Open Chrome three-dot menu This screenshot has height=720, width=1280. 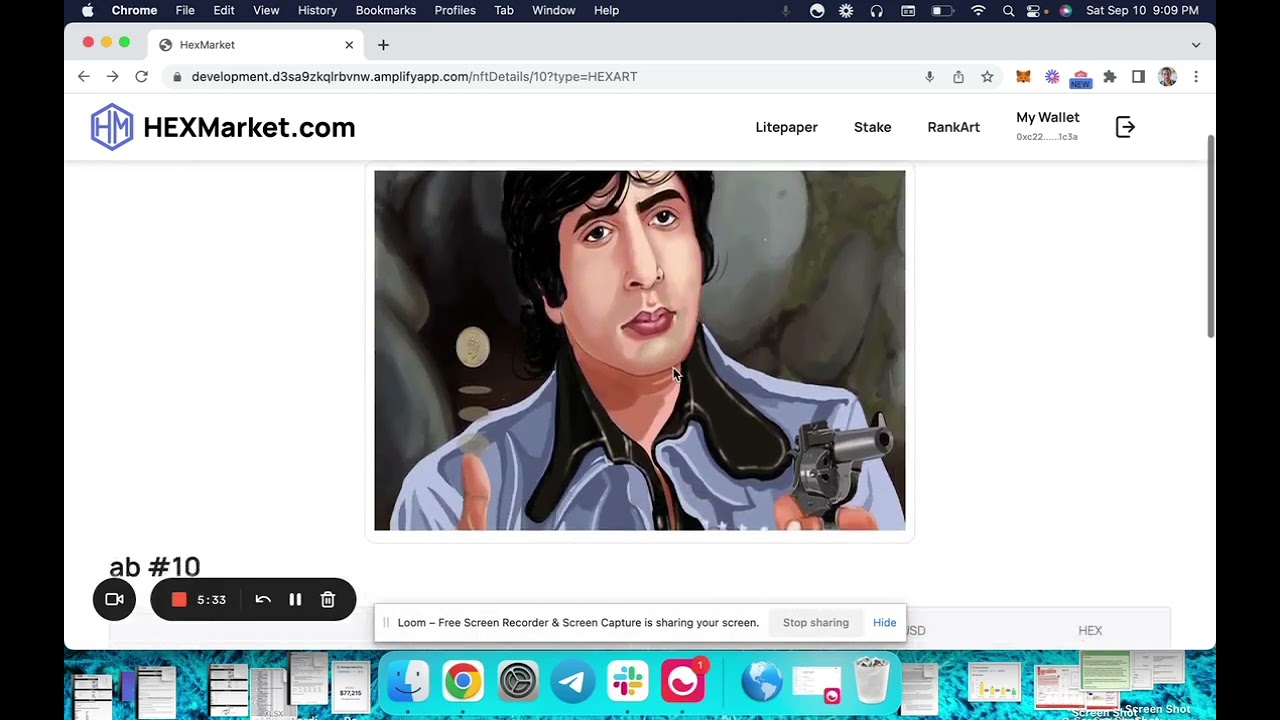[1196, 76]
